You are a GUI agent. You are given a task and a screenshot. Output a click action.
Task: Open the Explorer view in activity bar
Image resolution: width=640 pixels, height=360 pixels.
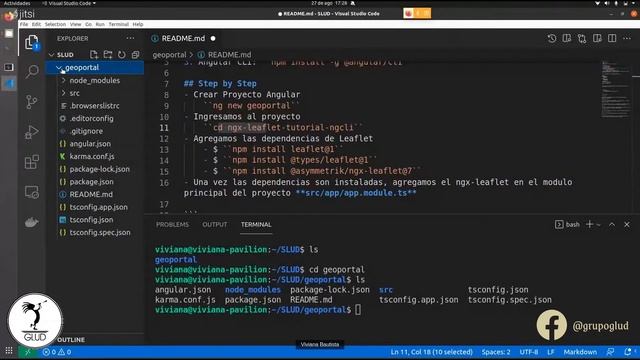31,42
